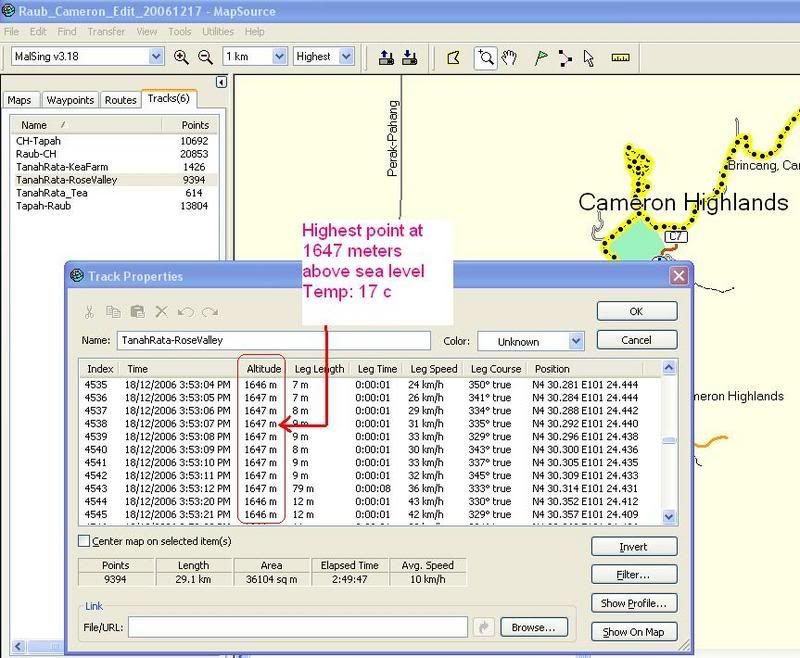Click the open link arrow icon
This screenshot has width=800, height=658.
(x=484, y=627)
